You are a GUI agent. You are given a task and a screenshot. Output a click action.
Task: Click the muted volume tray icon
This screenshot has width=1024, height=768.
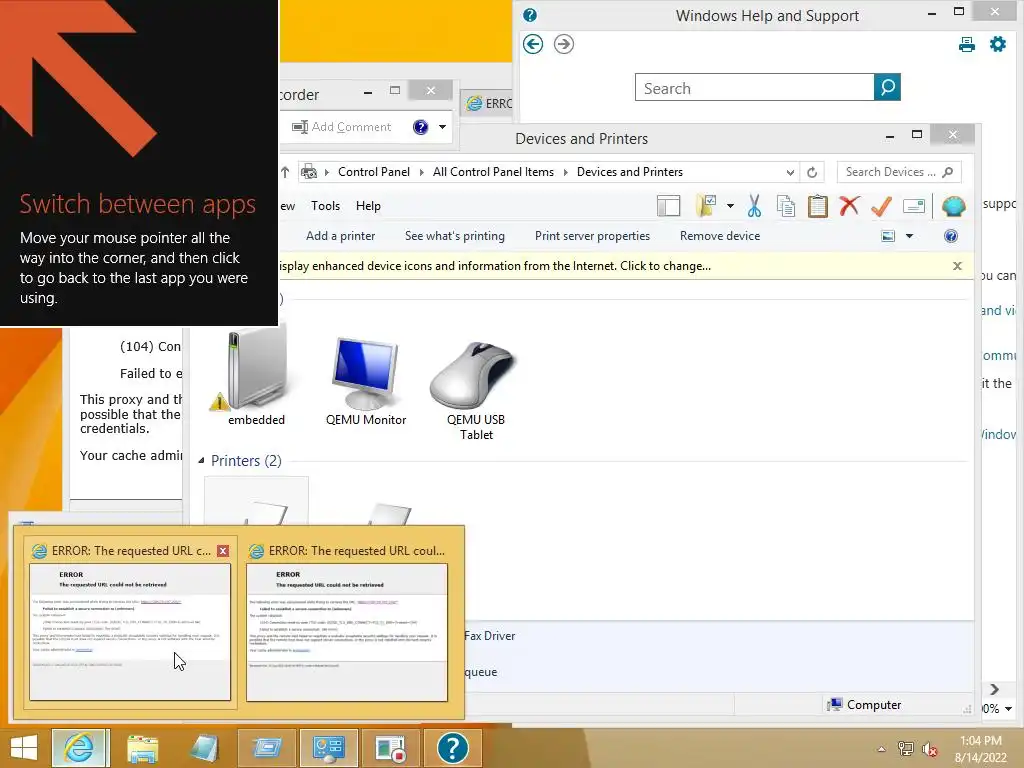929,749
